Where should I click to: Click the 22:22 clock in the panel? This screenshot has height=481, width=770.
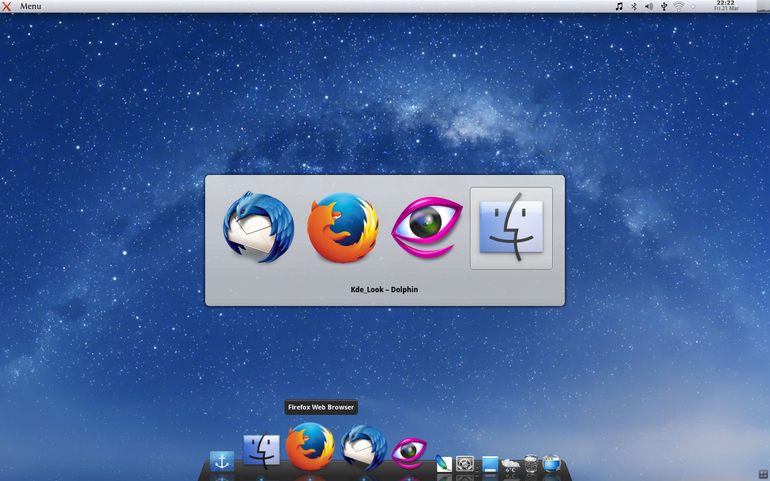[726, 5]
